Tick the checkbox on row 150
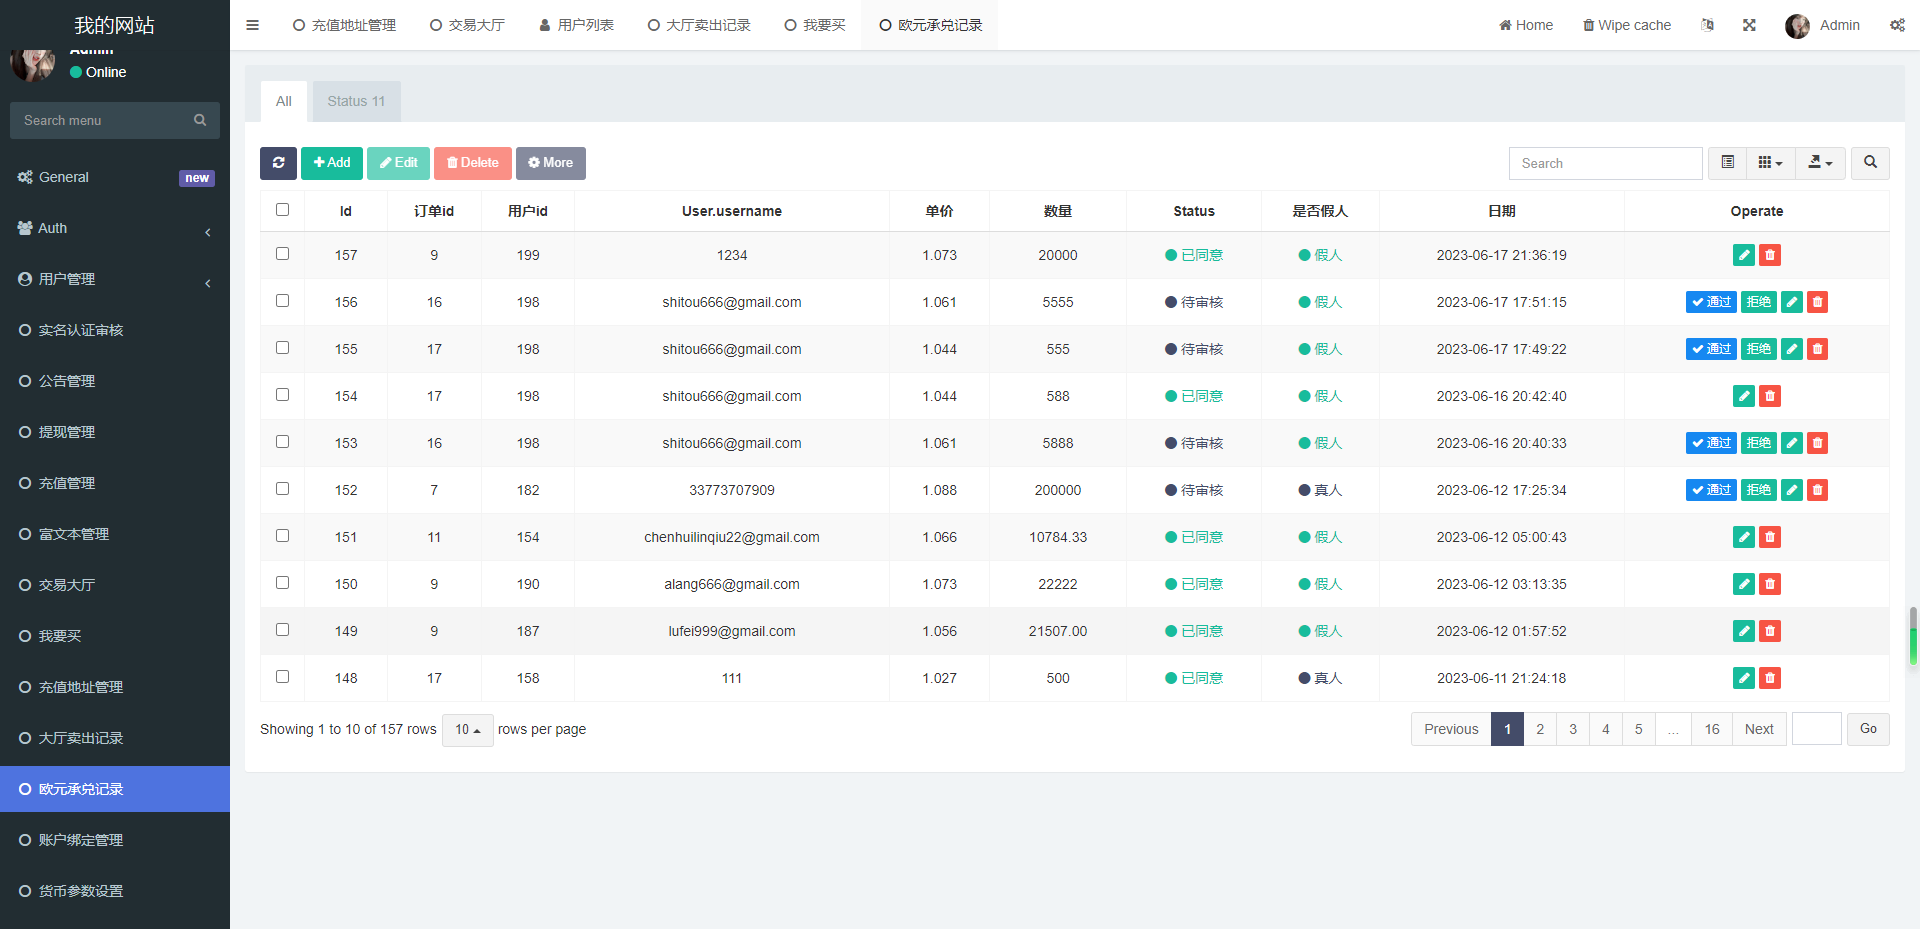The image size is (1920, 929). click(x=282, y=583)
